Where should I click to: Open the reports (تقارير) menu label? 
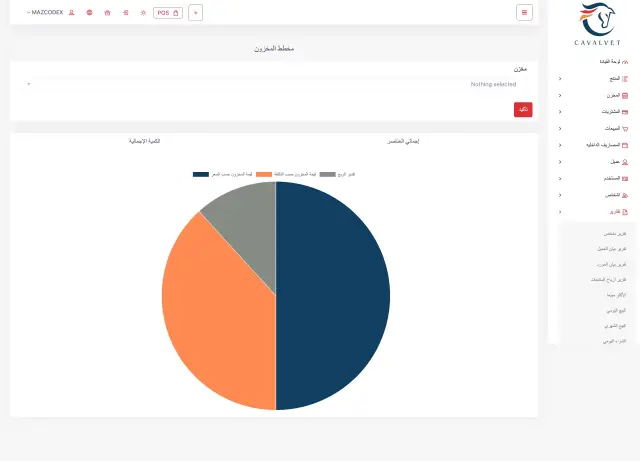click(x=615, y=212)
